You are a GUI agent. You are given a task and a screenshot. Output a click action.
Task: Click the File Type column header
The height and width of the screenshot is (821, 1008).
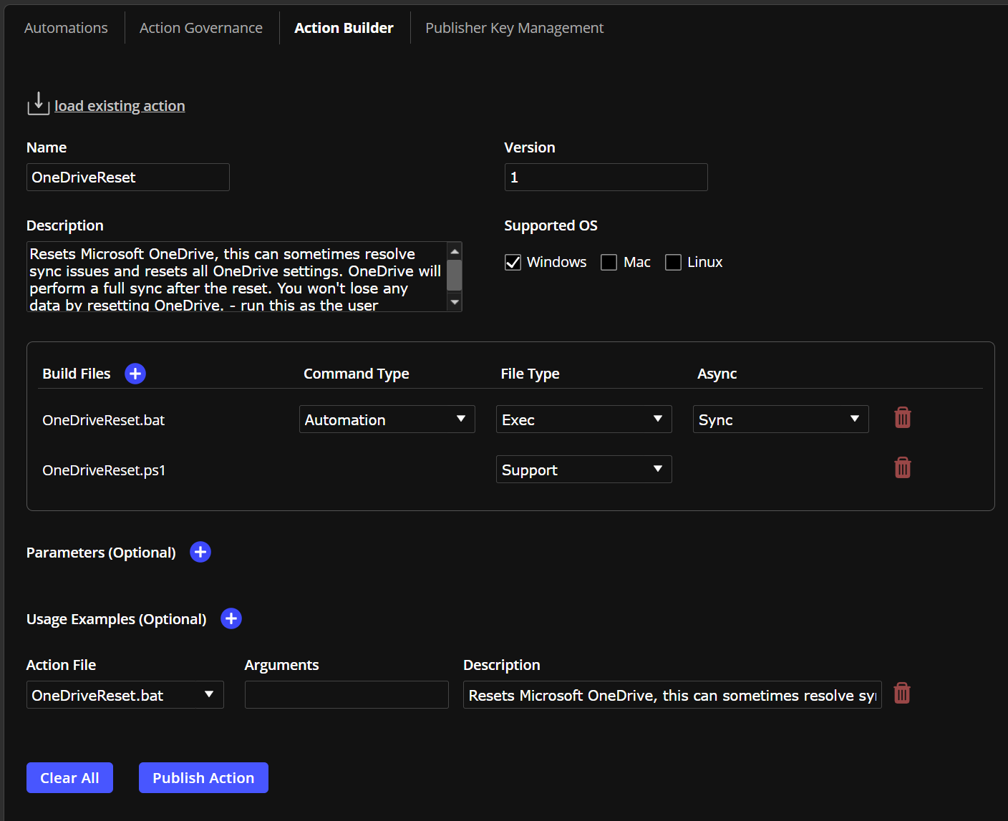point(530,374)
